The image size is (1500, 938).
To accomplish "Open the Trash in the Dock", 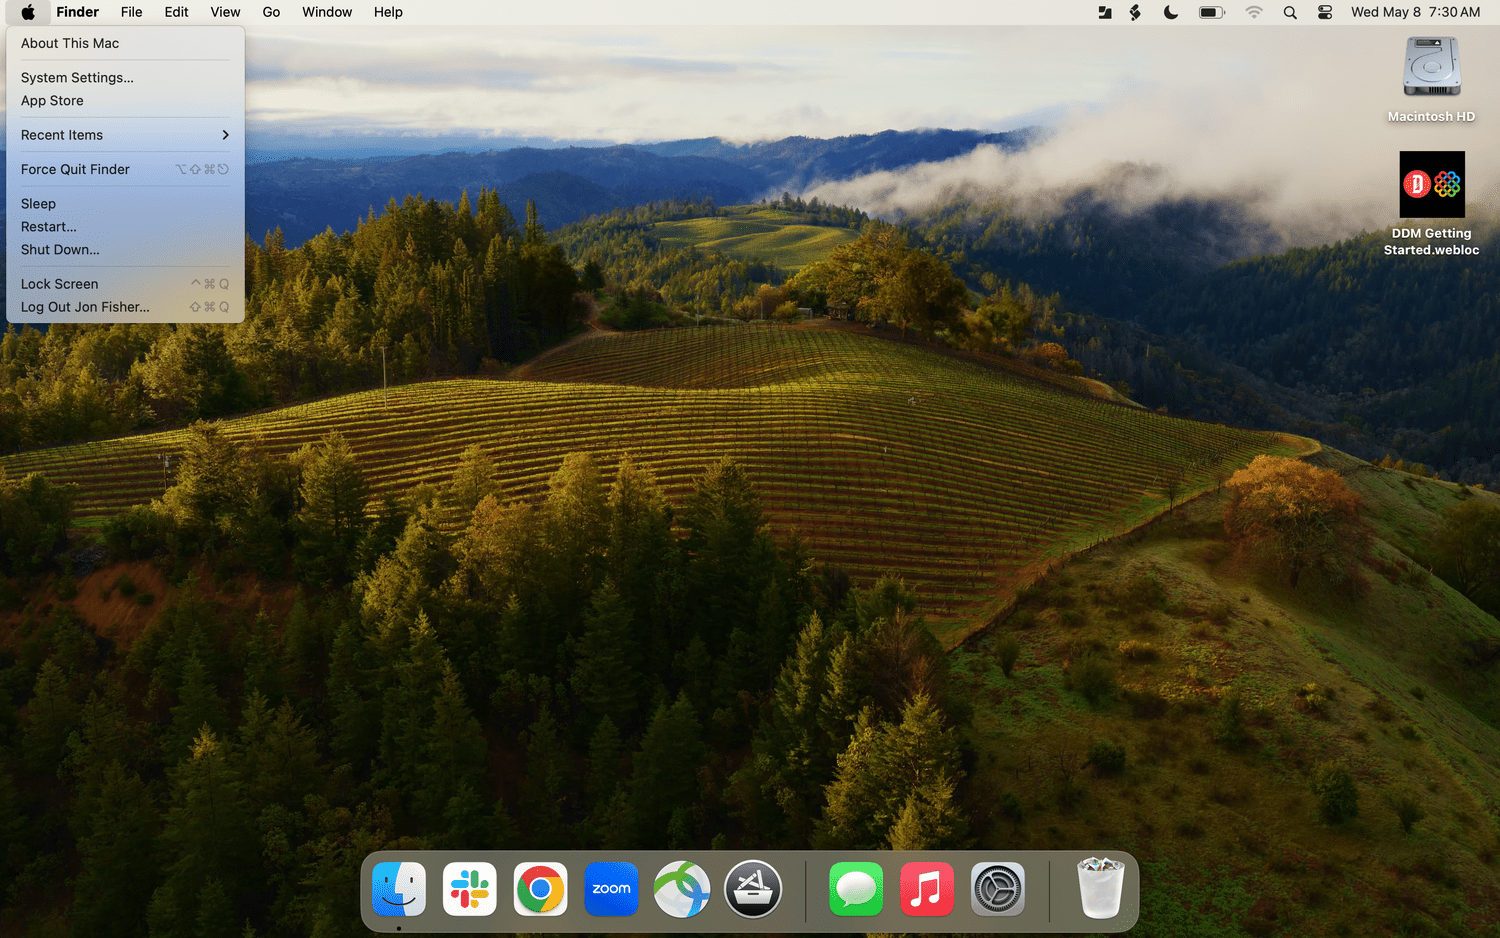I will (x=1100, y=889).
